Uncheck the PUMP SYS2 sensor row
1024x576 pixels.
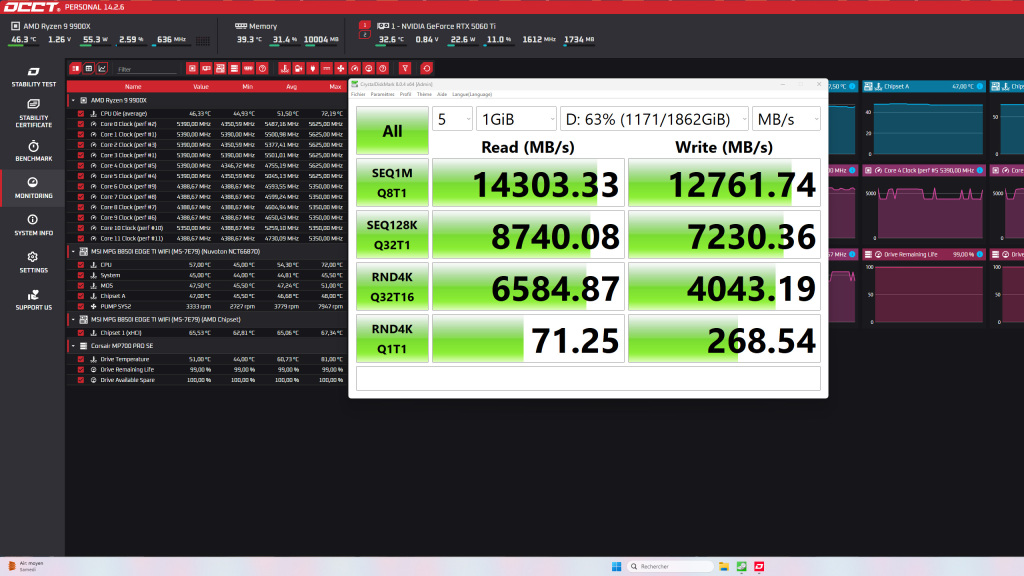(81, 306)
